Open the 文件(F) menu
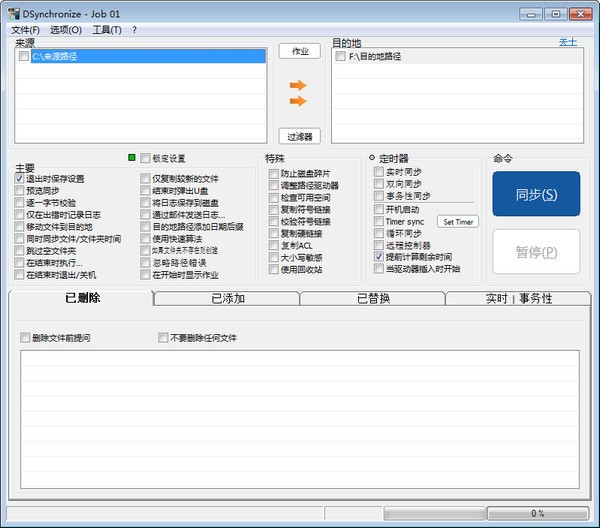The image size is (600, 528). [25, 30]
